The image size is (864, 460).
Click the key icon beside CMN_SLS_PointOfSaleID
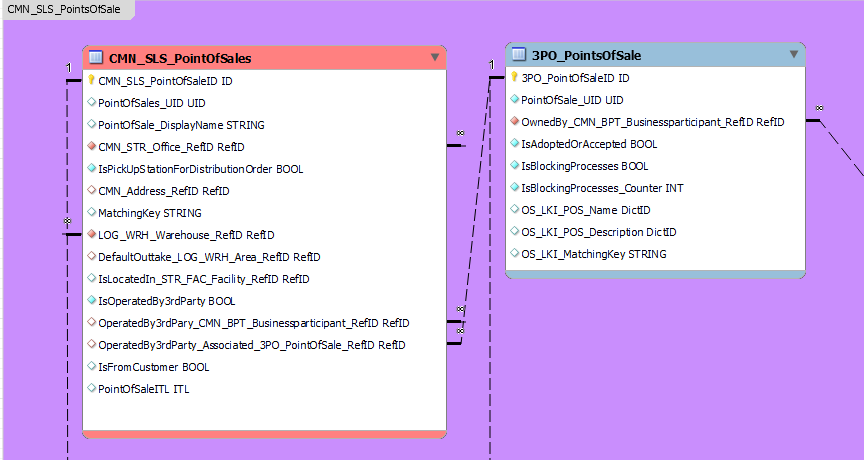91,80
